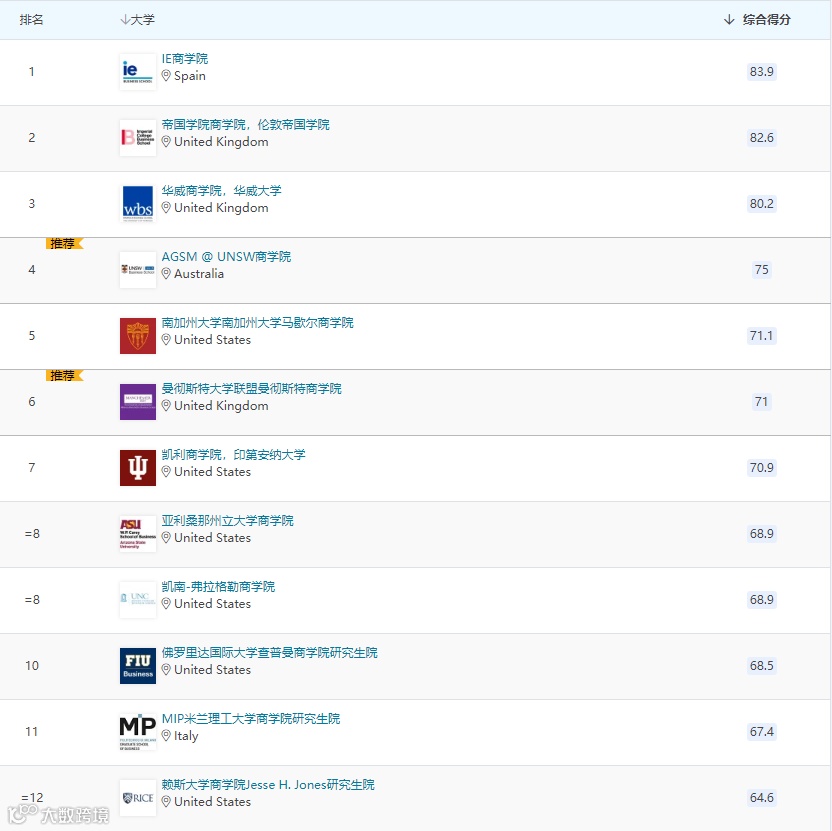
Task: Click location pin icon next to Italy
Action: point(166,735)
